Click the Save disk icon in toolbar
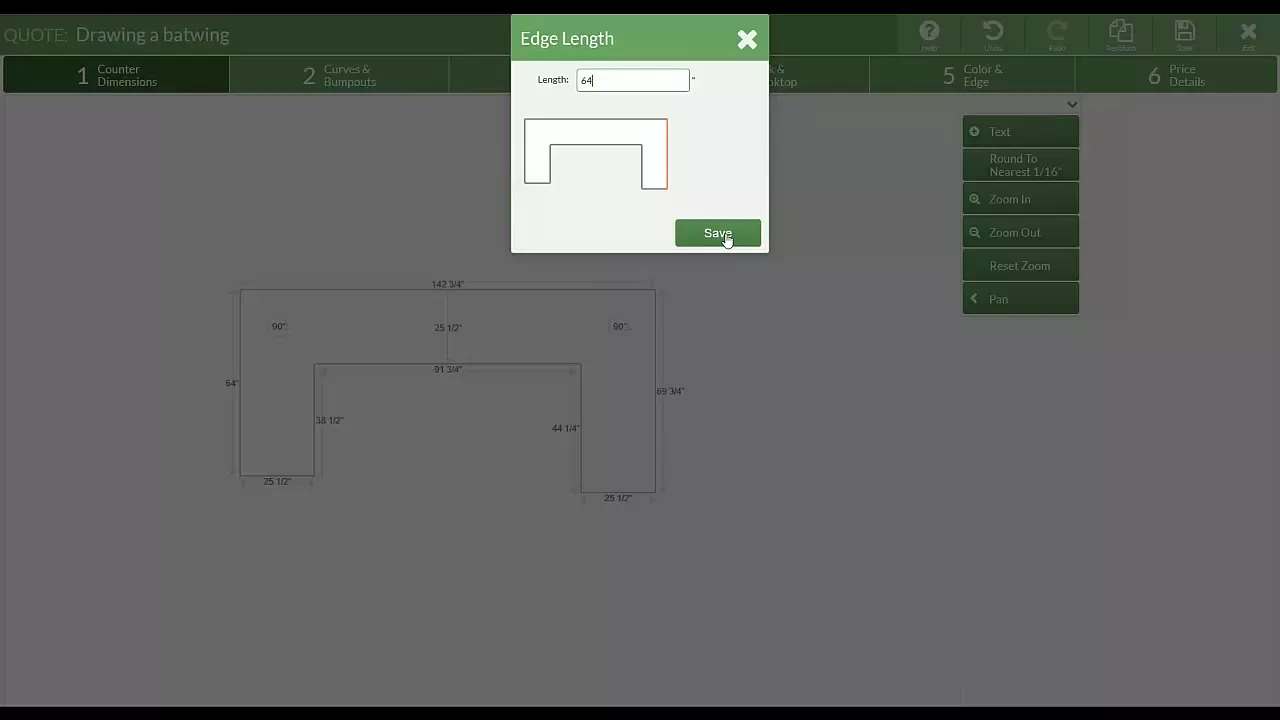The width and height of the screenshot is (1280, 720). (1185, 35)
